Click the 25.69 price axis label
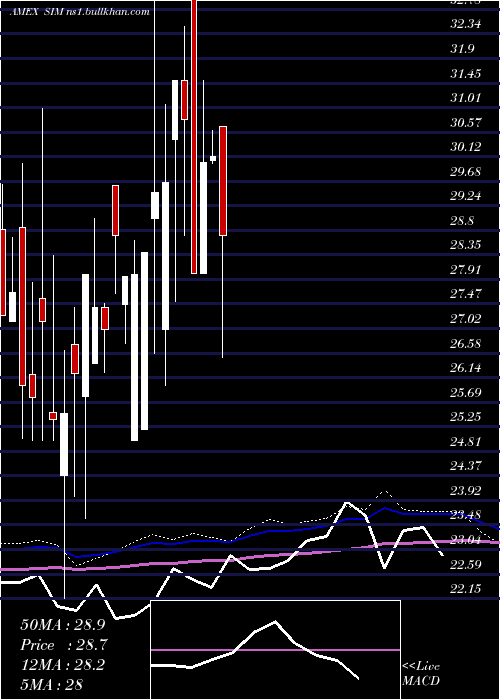This screenshot has width=500, height=700. 466,393
